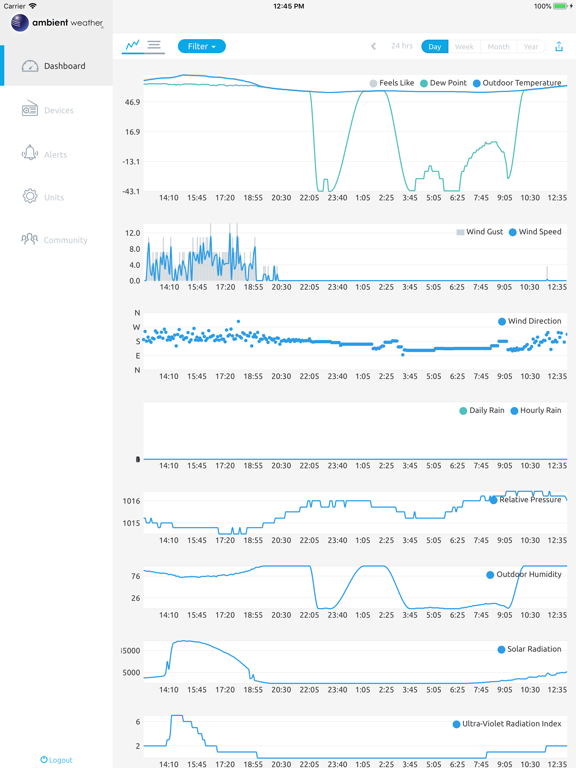This screenshot has width=576, height=768.
Task: Click the Alerts sidebar label
Action: click(x=55, y=154)
